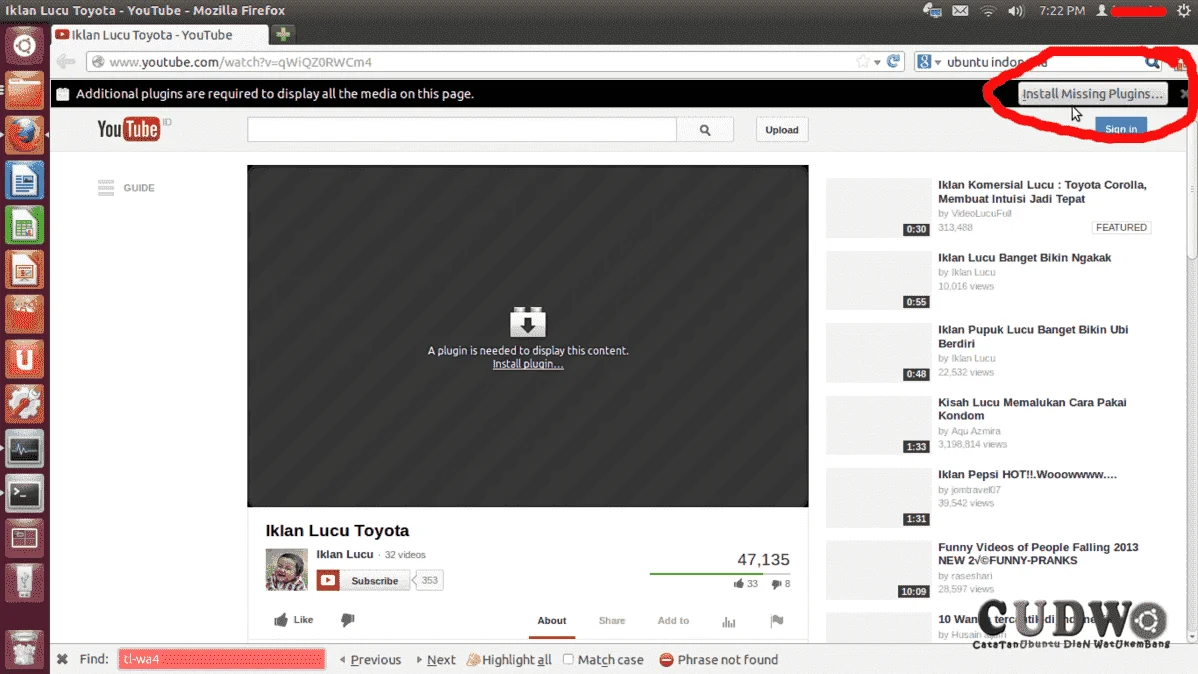Click the 32 videos link
Screen dimensions: 1198x674
405,555
